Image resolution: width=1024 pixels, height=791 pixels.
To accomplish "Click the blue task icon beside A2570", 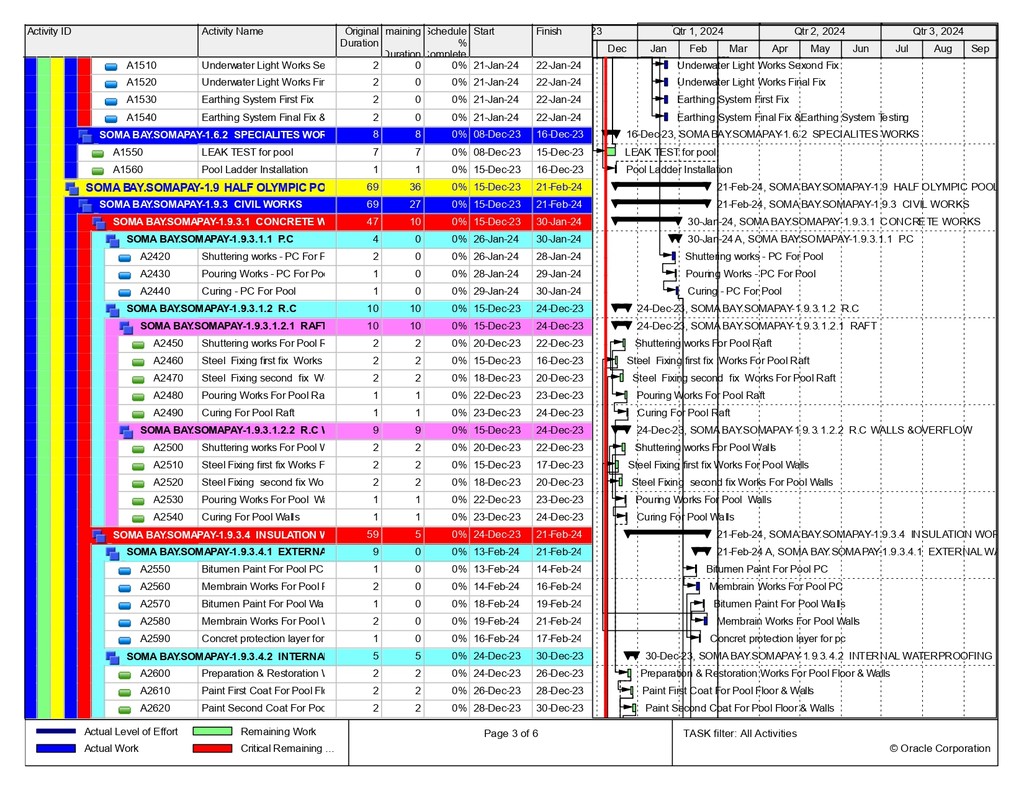I will click(125, 605).
